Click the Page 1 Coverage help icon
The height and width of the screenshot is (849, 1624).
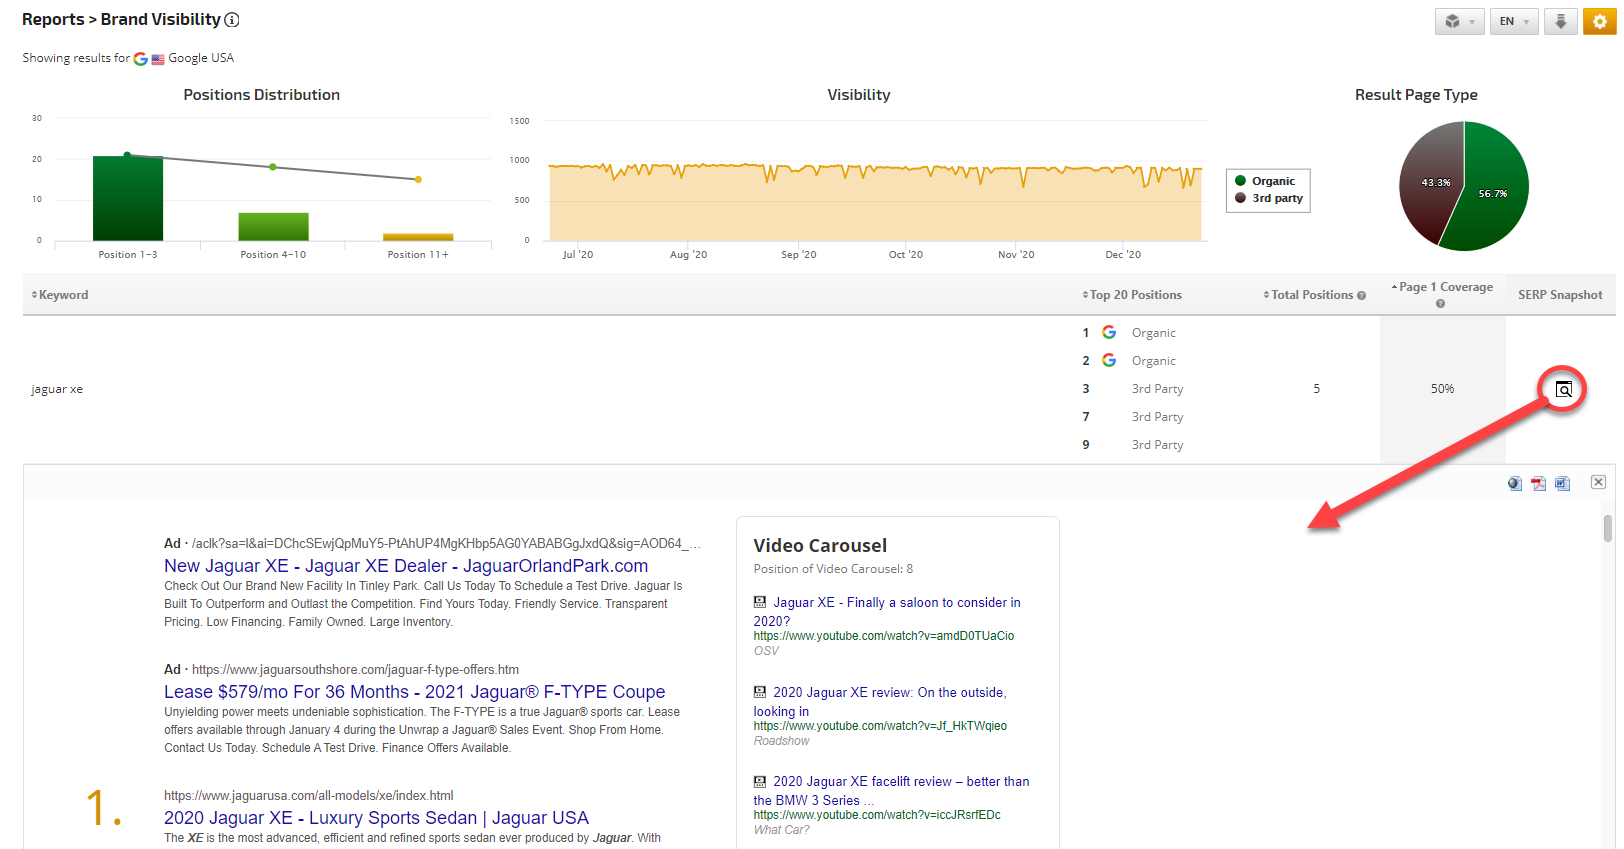[x=1440, y=304]
